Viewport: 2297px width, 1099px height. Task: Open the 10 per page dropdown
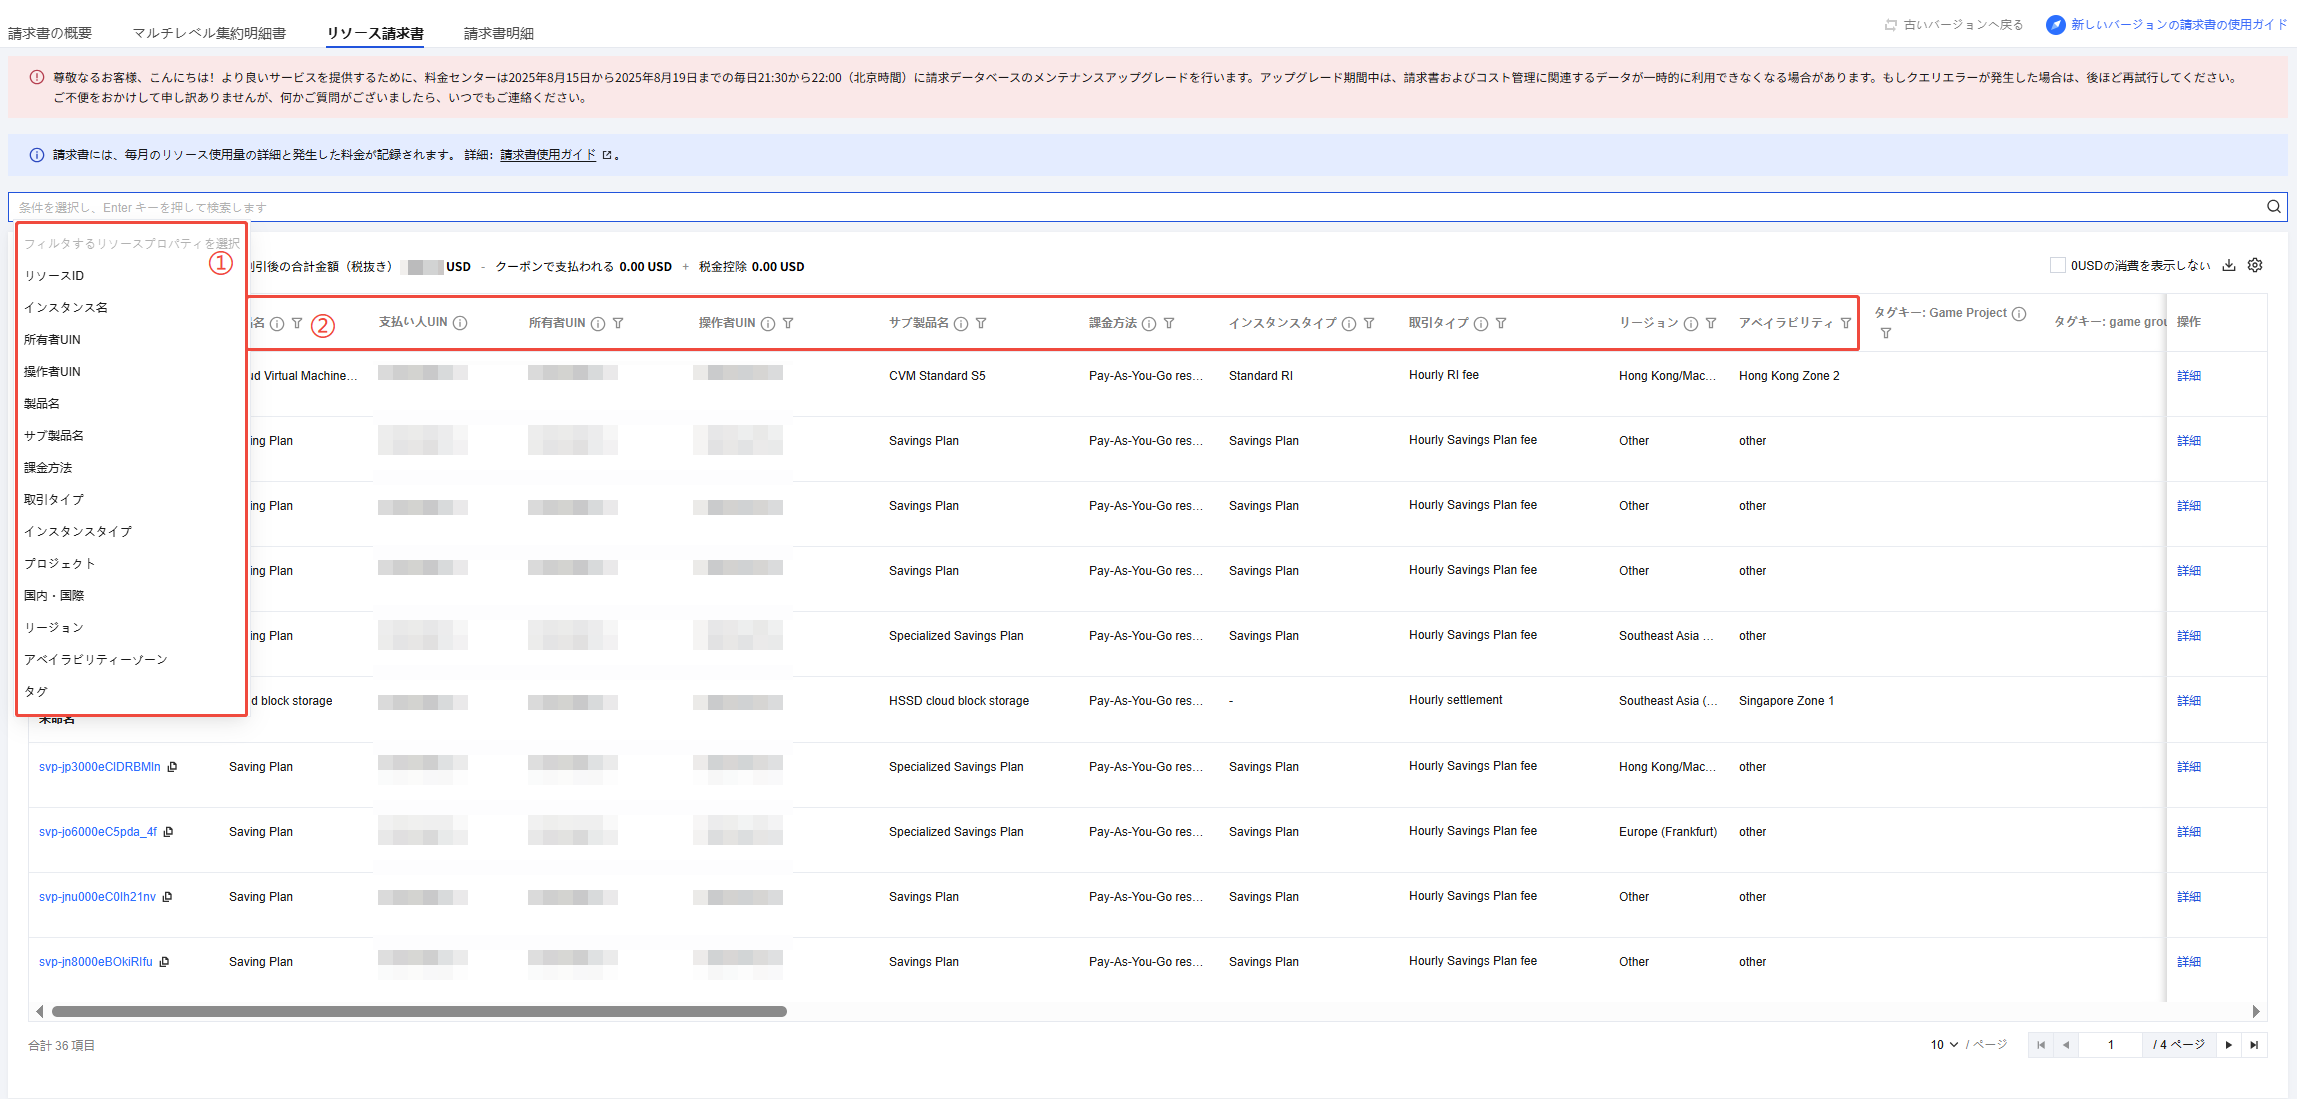pos(1944,1045)
